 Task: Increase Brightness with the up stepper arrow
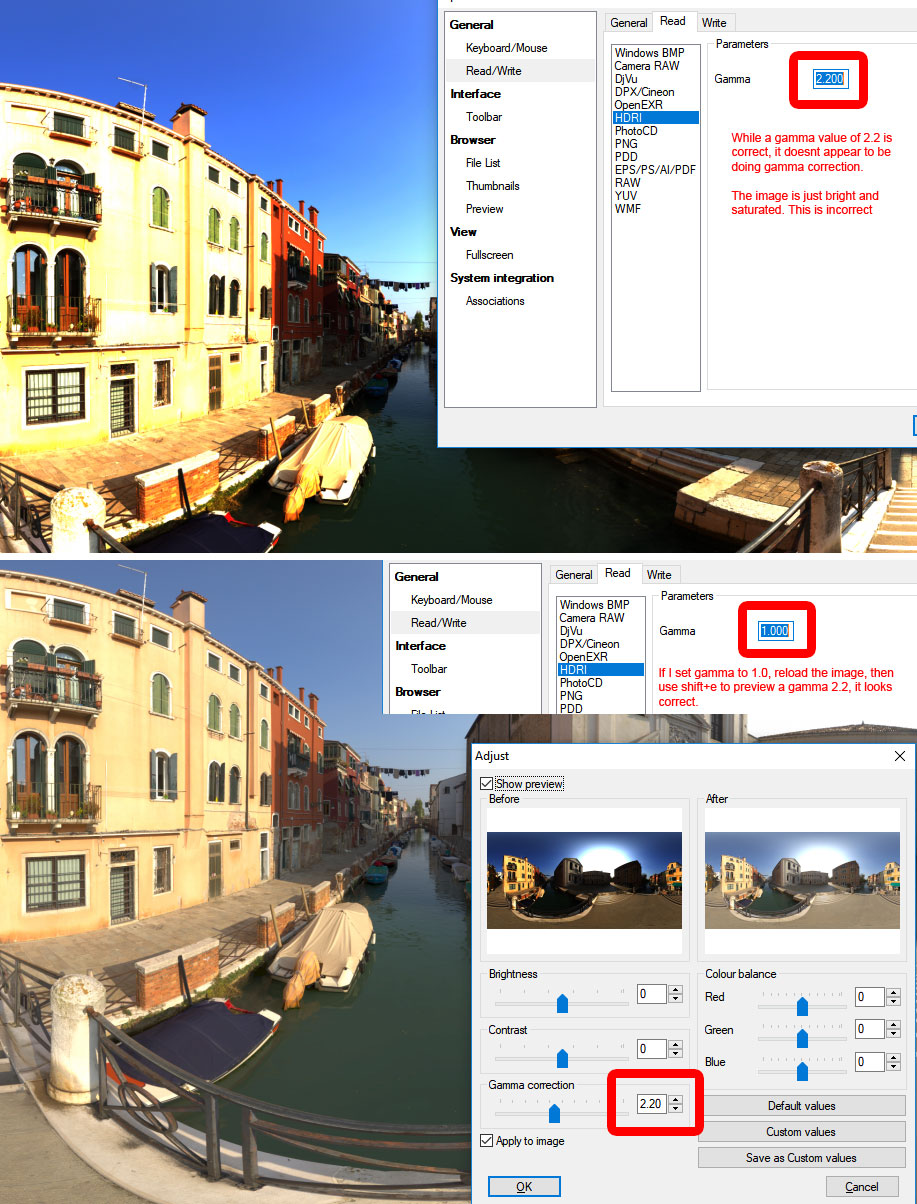point(675,989)
